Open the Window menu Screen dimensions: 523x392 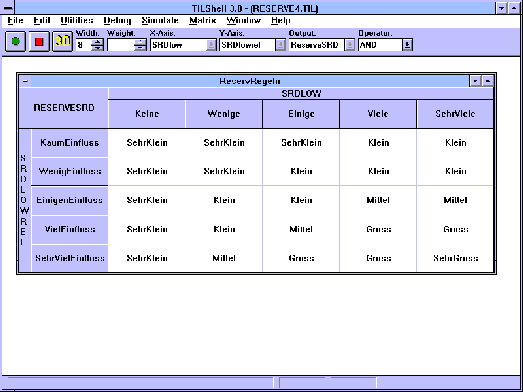tap(244, 20)
